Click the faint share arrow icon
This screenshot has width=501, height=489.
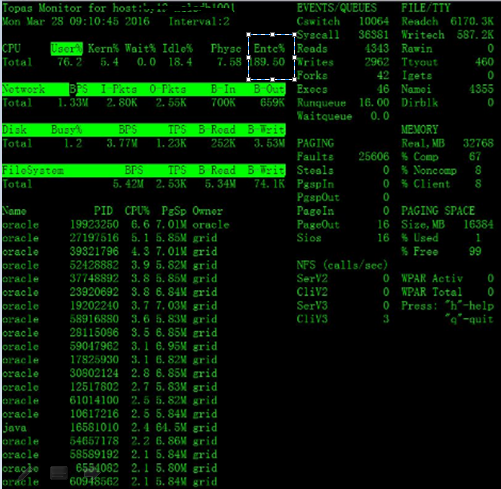(x=92, y=473)
